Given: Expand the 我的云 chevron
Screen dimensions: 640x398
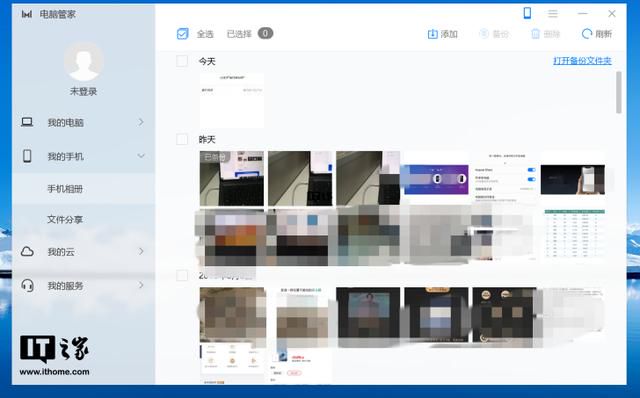Looking at the screenshot, I should [141, 251].
